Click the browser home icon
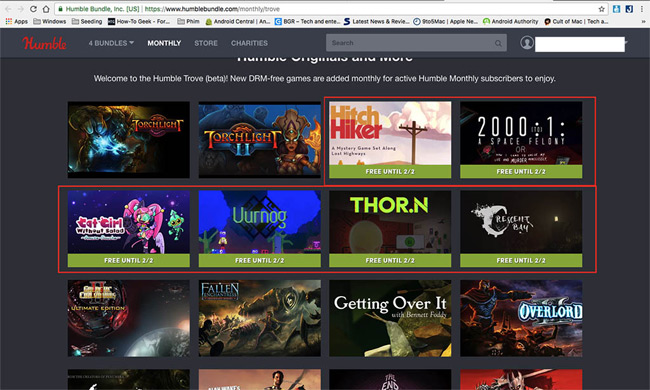This screenshot has height=390, width=650. (46, 9)
